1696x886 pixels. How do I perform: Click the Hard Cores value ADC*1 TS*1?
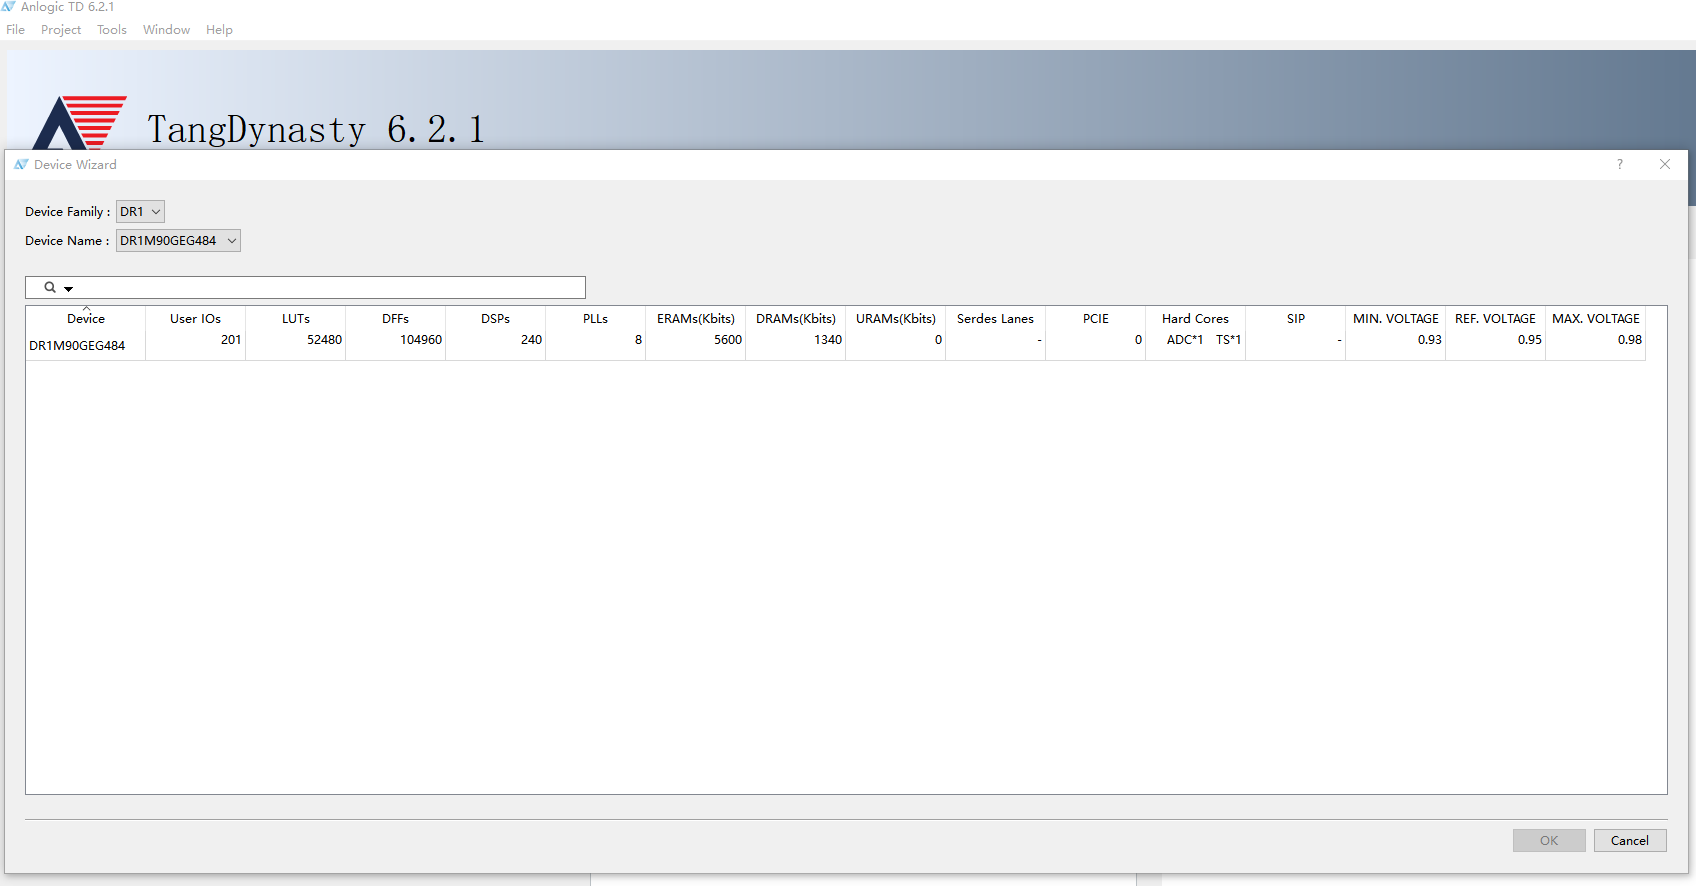pos(1204,340)
